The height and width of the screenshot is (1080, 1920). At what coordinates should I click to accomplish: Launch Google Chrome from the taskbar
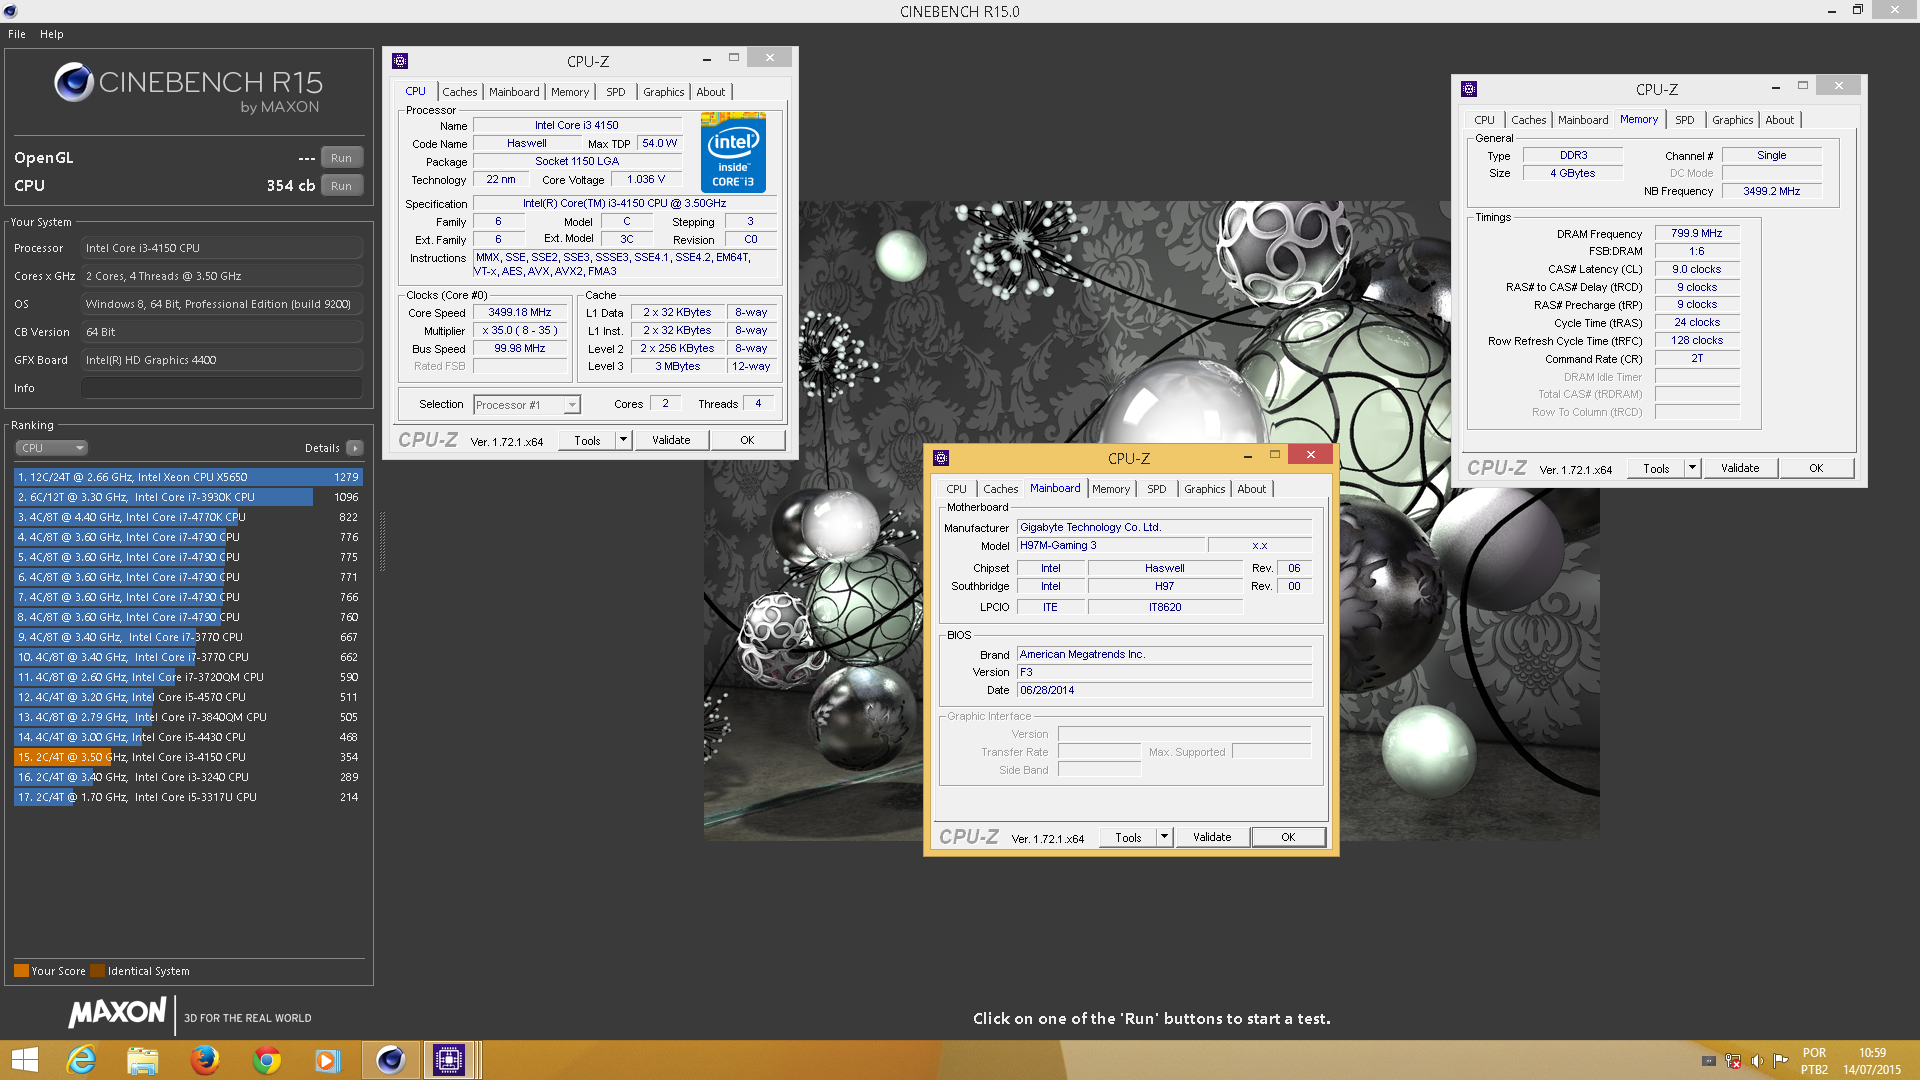click(x=267, y=1060)
